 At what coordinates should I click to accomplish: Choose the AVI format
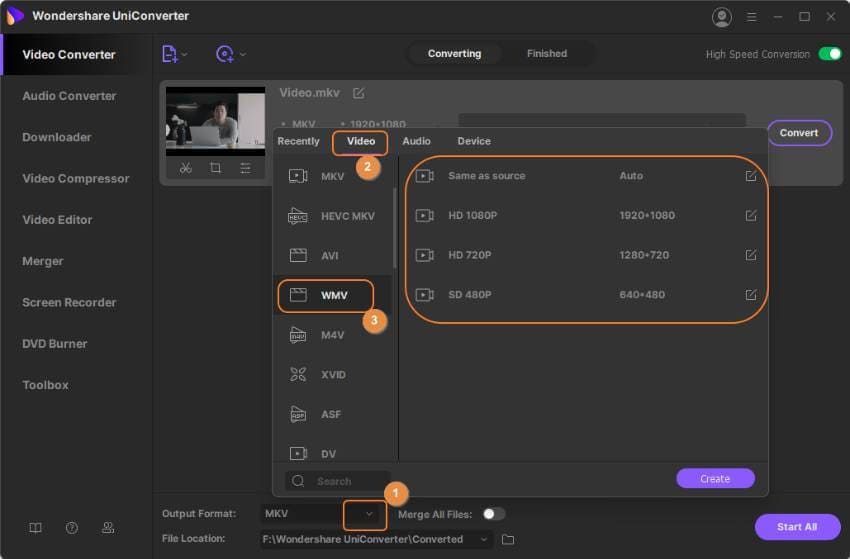click(332, 255)
